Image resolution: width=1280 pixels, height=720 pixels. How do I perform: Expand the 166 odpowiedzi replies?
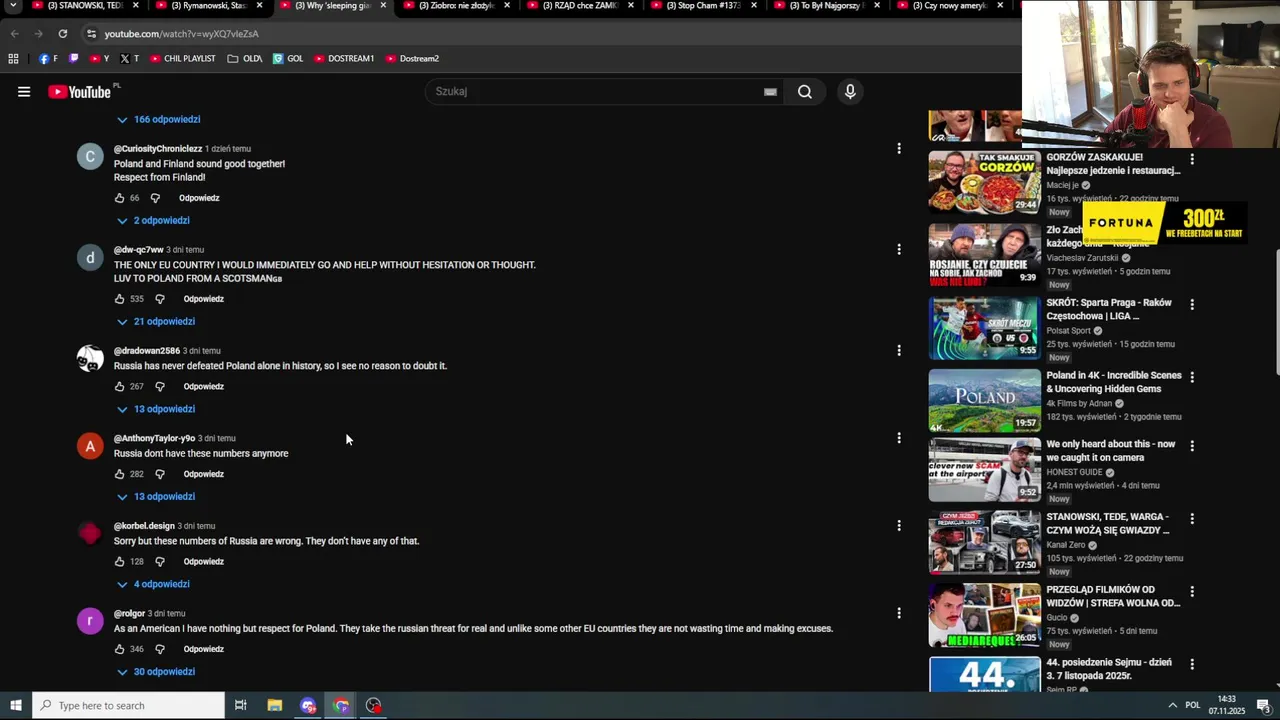pyautogui.click(x=158, y=119)
